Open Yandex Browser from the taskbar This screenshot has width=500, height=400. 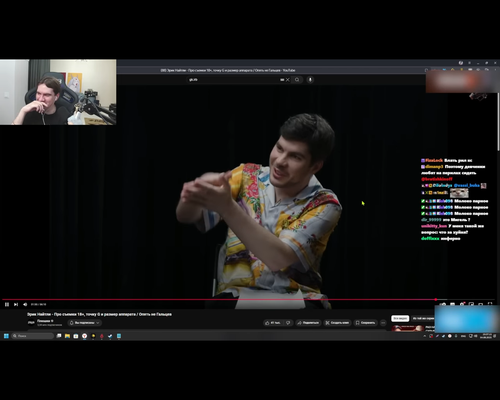[x=84, y=336]
